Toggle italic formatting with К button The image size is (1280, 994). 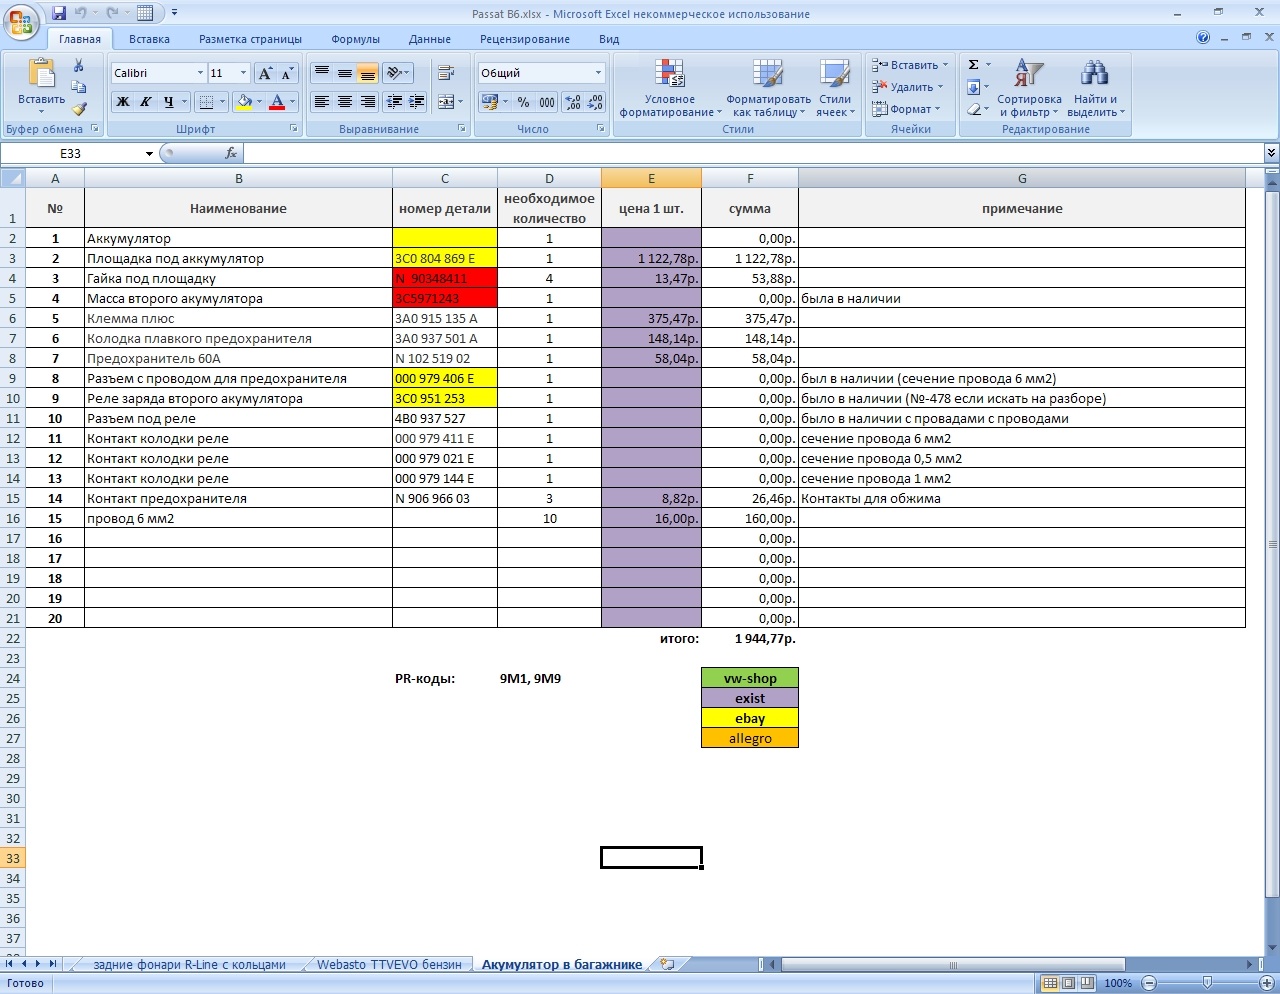pos(145,102)
